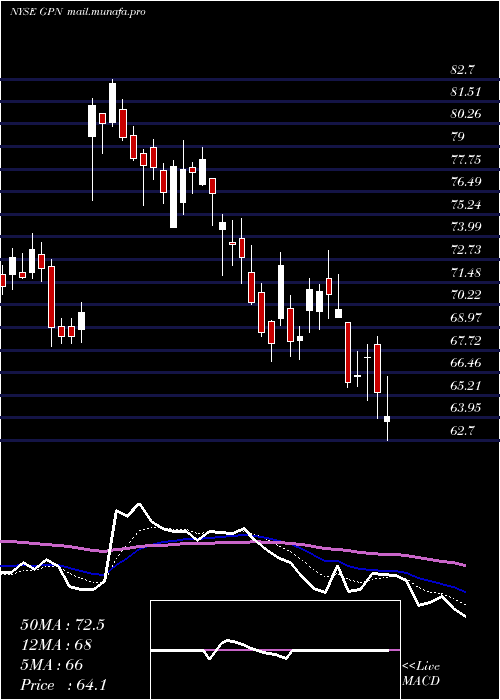Click the 73.99 price axis label
Screen dimensions: 500x700
pyautogui.click(x=466, y=227)
